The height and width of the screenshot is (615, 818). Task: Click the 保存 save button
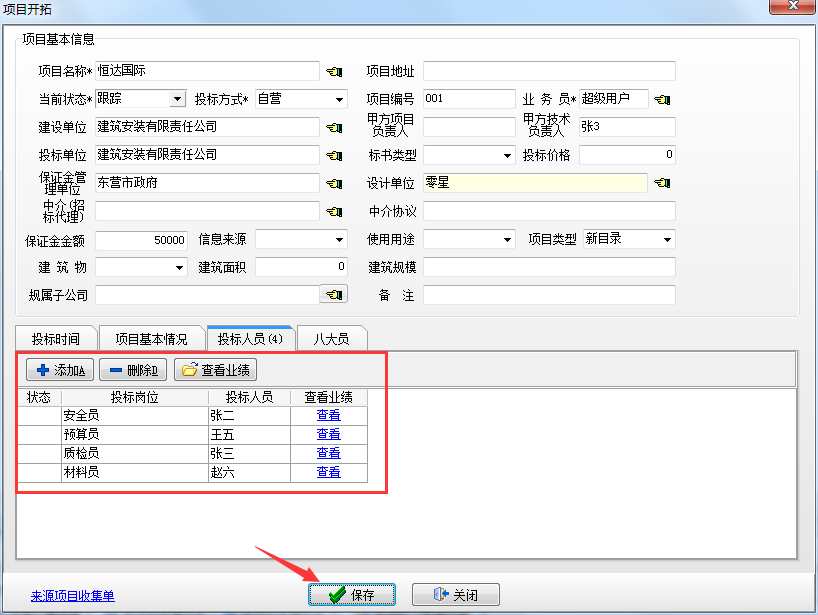tap(352, 595)
